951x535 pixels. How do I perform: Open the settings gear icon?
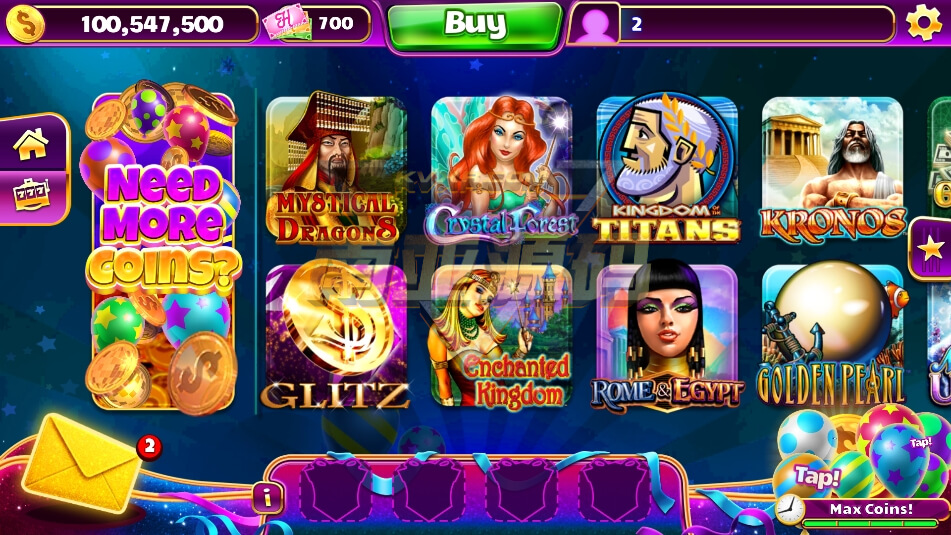click(x=923, y=23)
